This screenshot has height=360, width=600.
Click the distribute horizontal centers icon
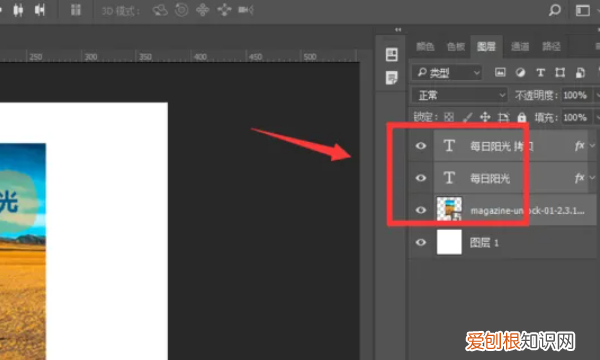point(18,10)
